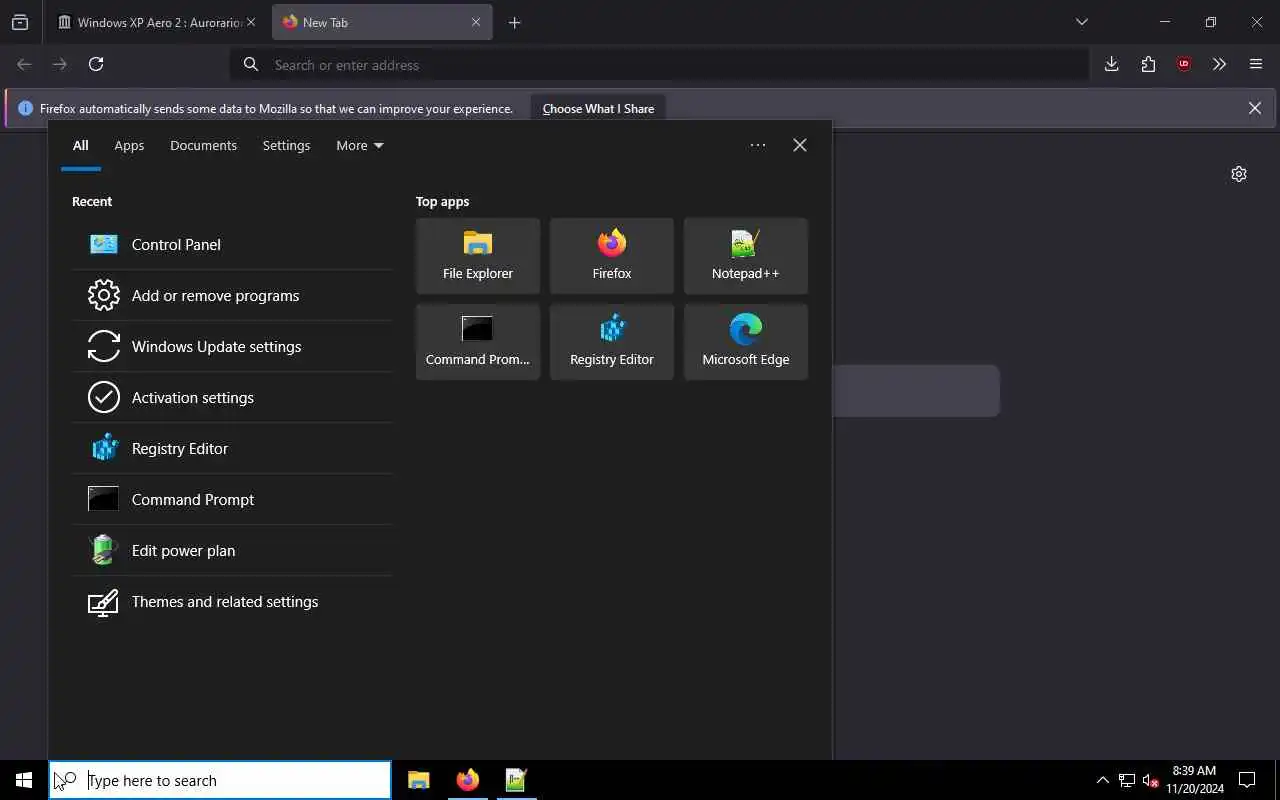This screenshot has width=1280, height=800.
Task: Click the Type here to search box
Action: (x=220, y=780)
